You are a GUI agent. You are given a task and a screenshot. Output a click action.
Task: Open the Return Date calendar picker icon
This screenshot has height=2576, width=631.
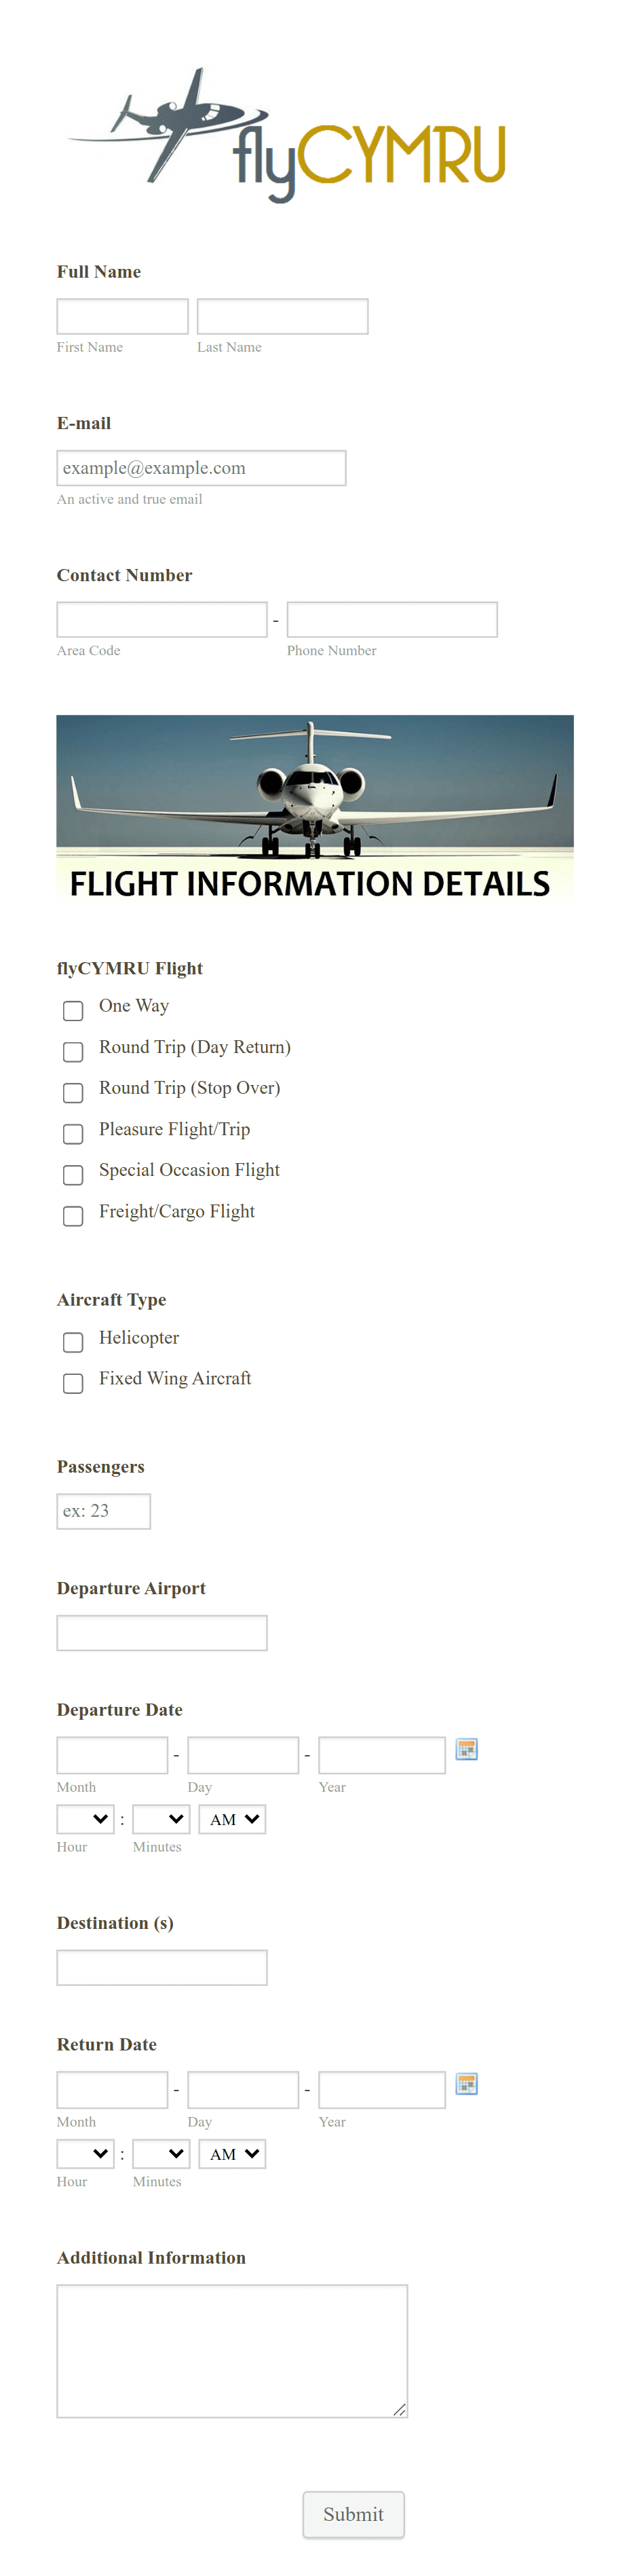[466, 2084]
